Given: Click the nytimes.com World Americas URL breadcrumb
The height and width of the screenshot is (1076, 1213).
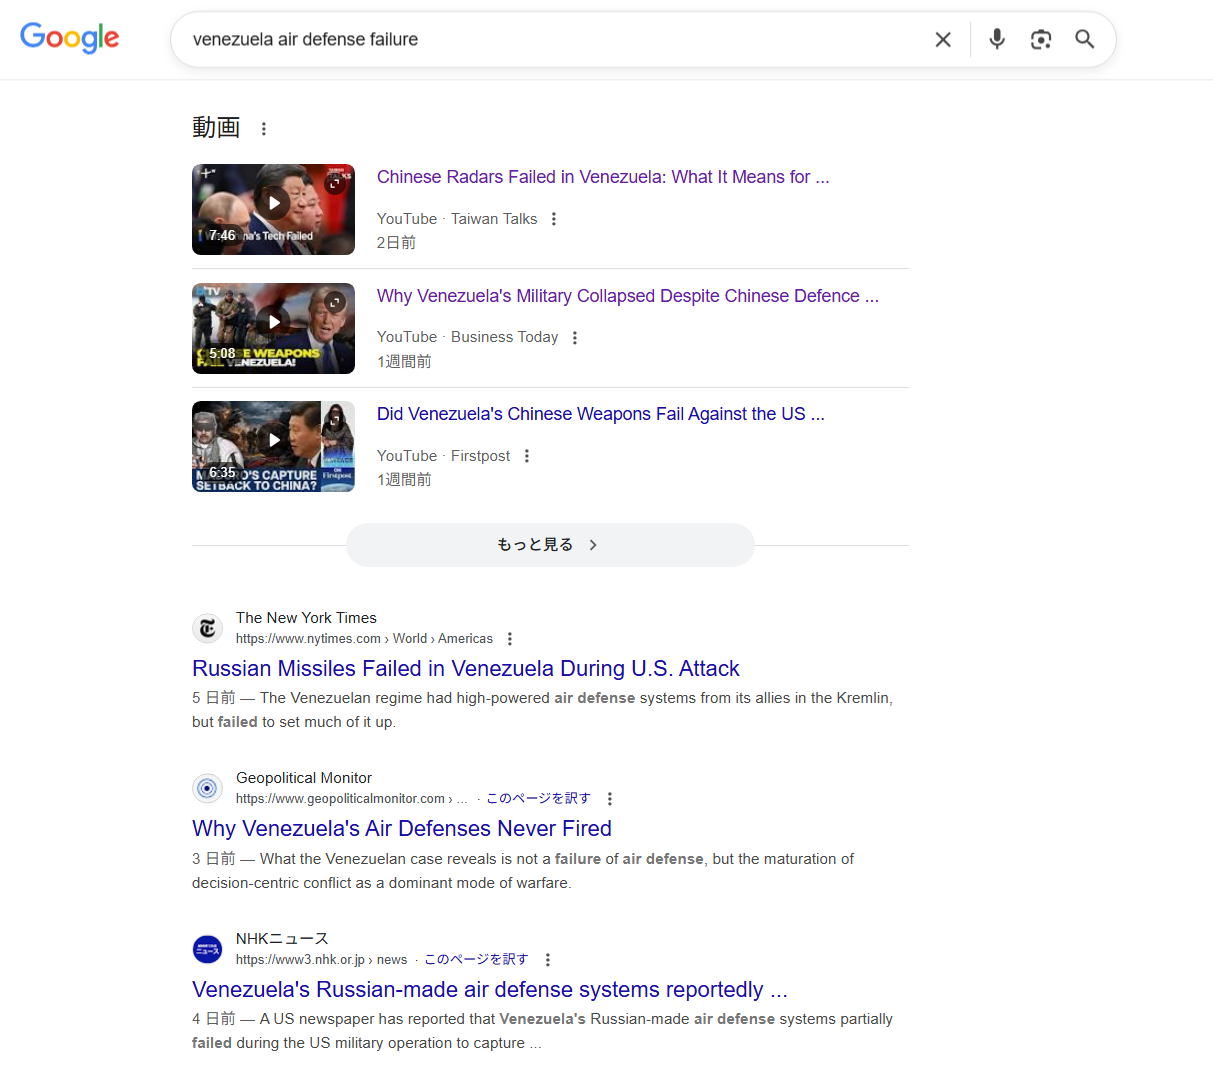Looking at the screenshot, I should click(364, 639).
